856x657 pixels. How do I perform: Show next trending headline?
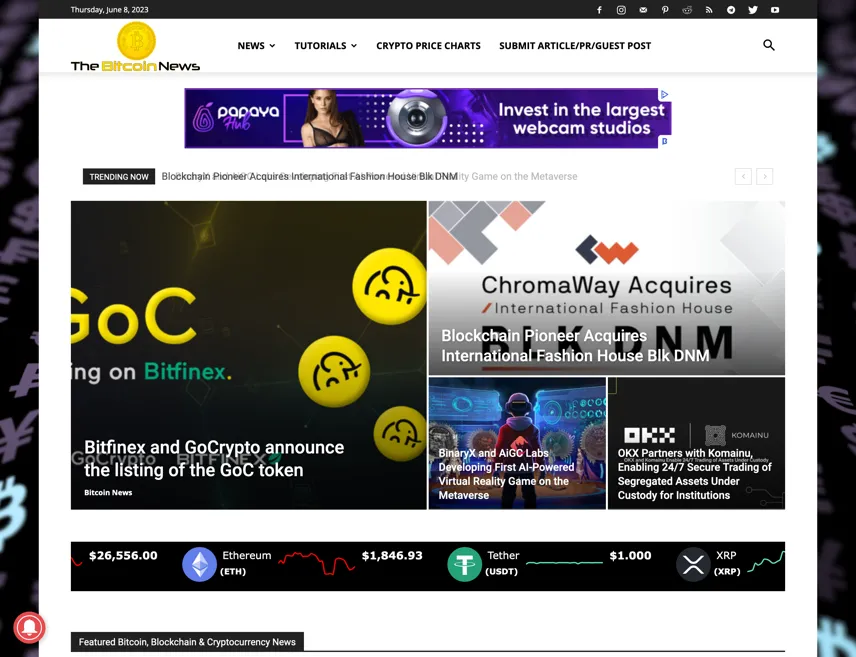765,176
